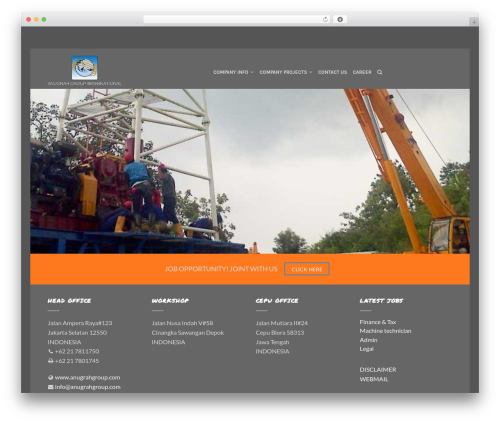Open the Company Projects menu
Image resolution: width=500 pixels, height=423 pixels.
[x=283, y=72]
